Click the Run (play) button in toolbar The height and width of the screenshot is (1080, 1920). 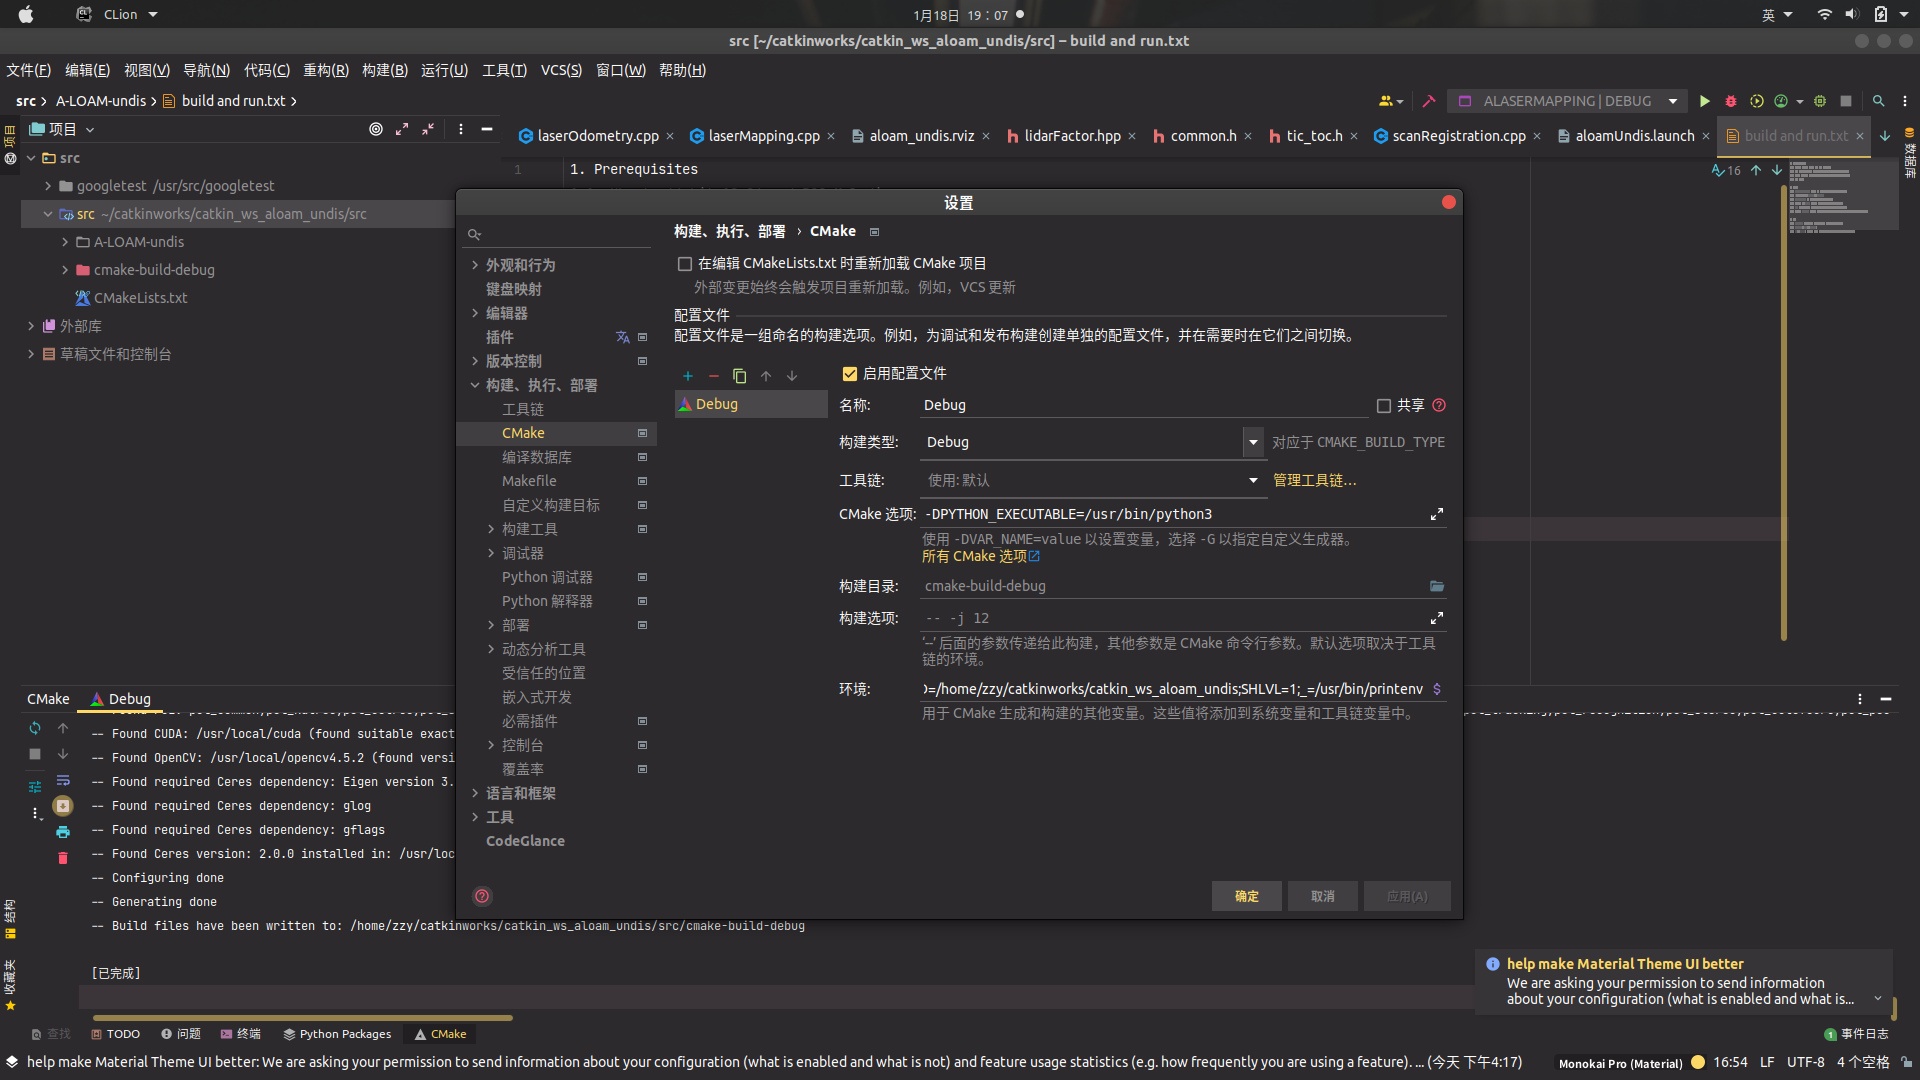1704,101
